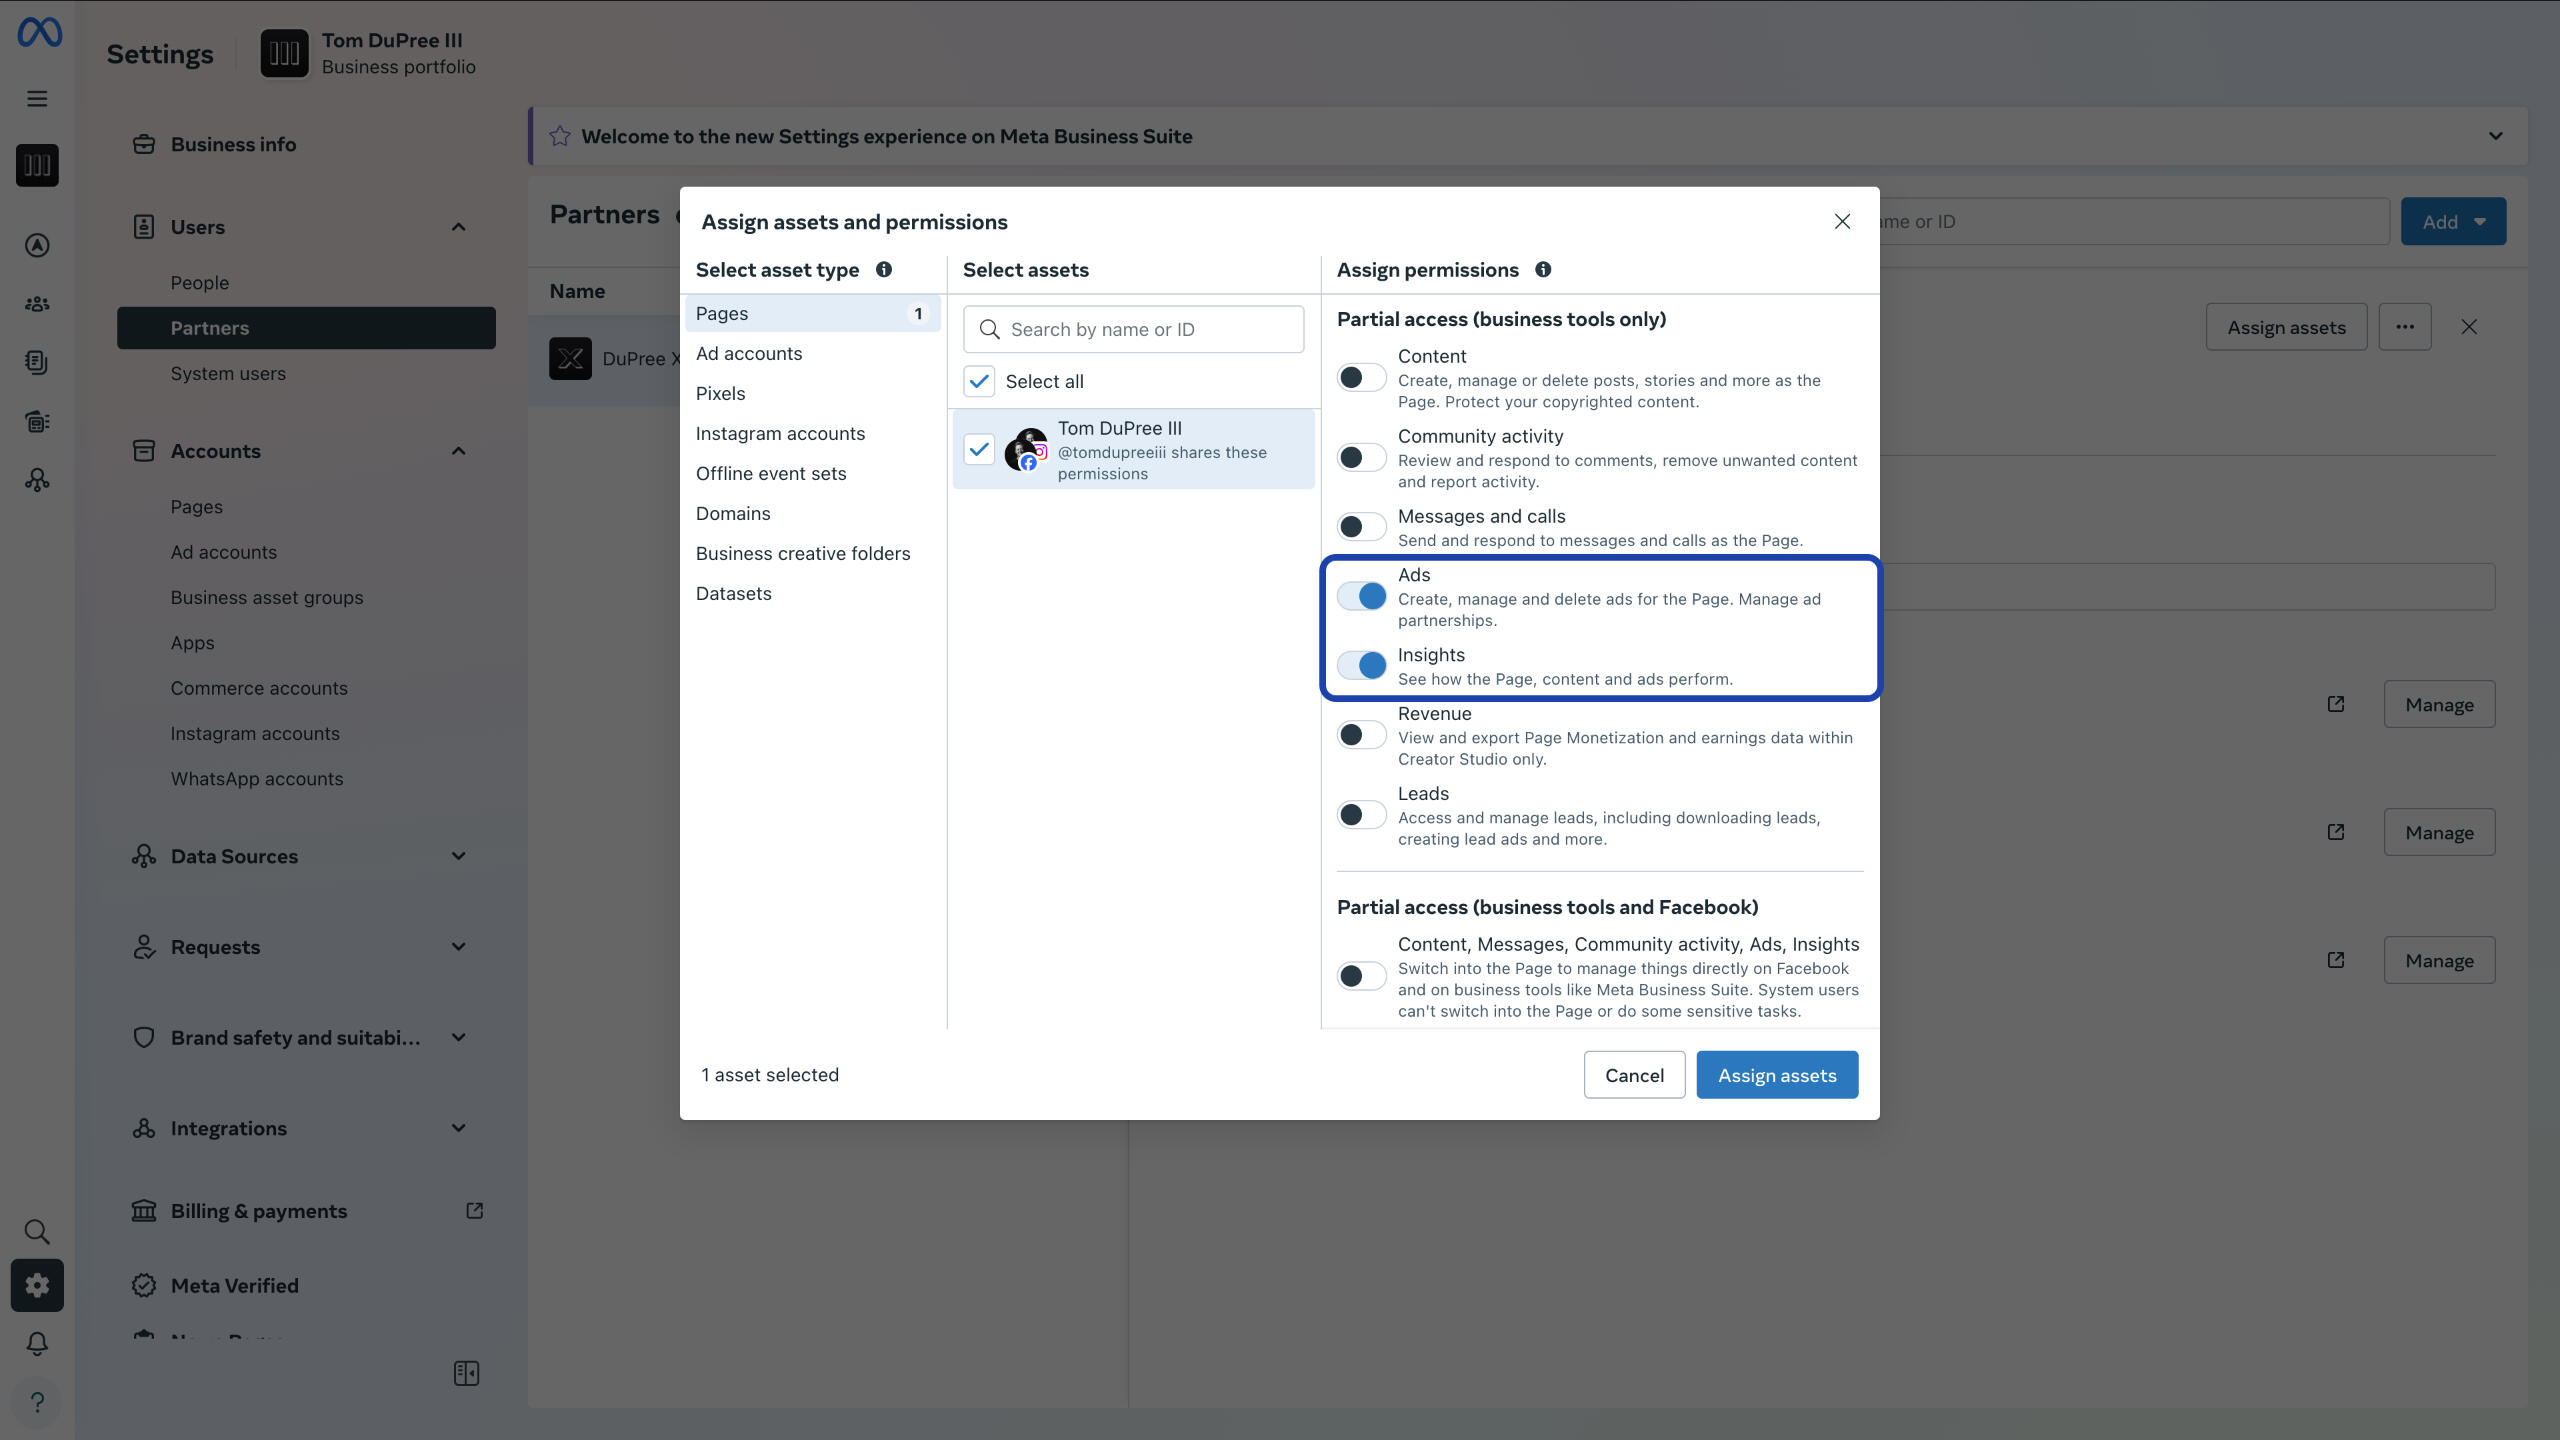Select Instagram accounts asset type
This screenshot has height=1440, width=2560.
click(x=780, y=434)
